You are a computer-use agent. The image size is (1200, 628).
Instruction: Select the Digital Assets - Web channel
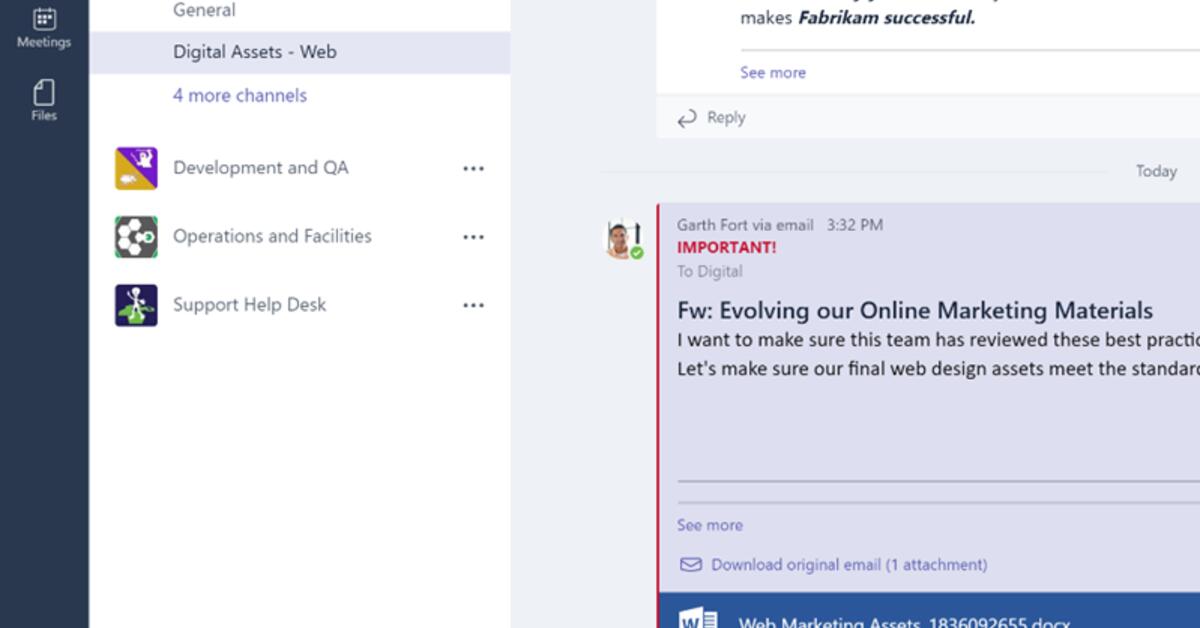point(254,52)
